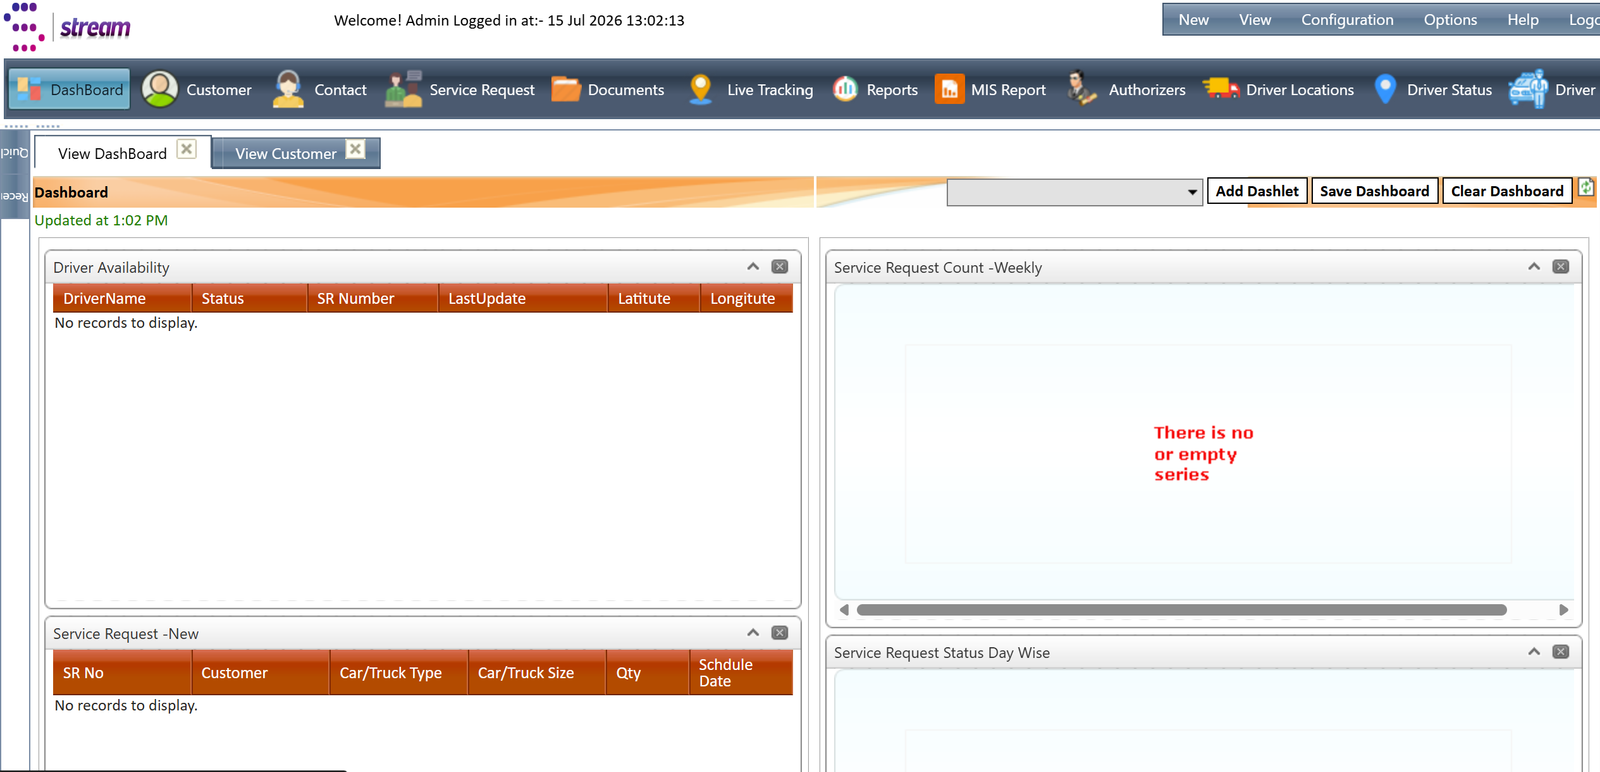The width and height of the screenshot is (1600, 772).
Task: Sort by SR No column header
Action: [122, 673]
